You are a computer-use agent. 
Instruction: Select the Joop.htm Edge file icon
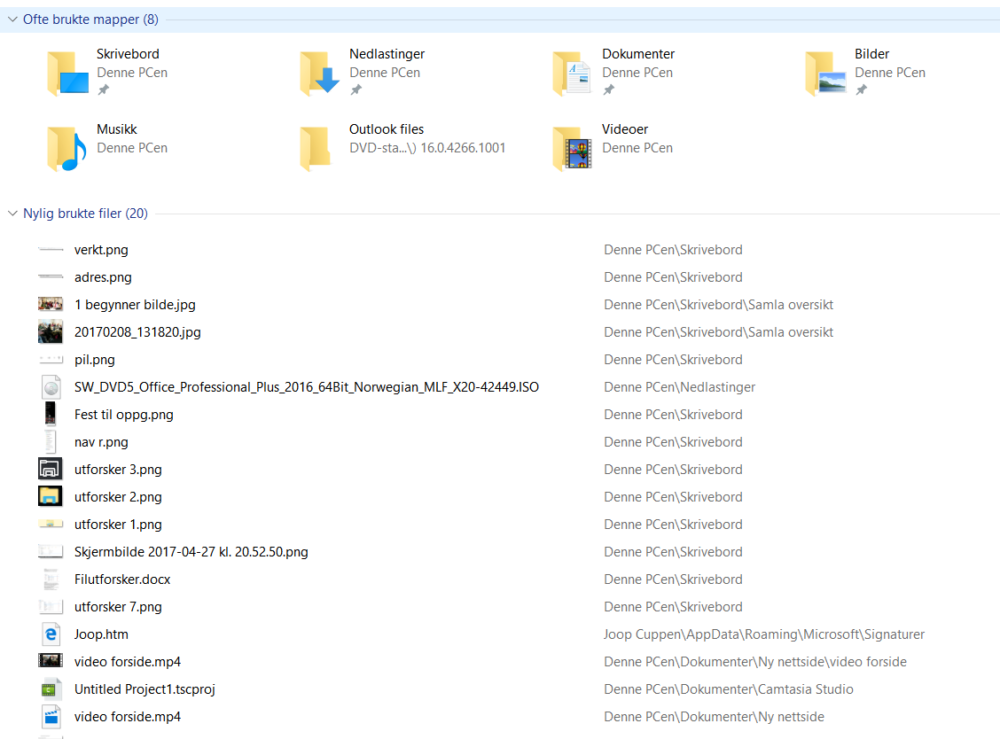(x=51, y=634)
